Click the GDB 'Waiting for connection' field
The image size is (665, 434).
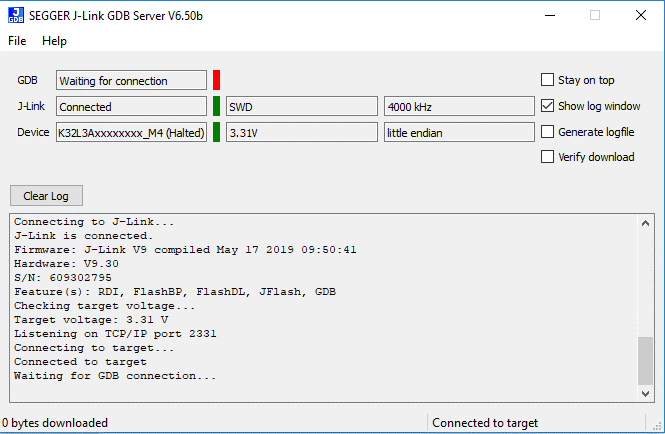(x=131, y=80)
